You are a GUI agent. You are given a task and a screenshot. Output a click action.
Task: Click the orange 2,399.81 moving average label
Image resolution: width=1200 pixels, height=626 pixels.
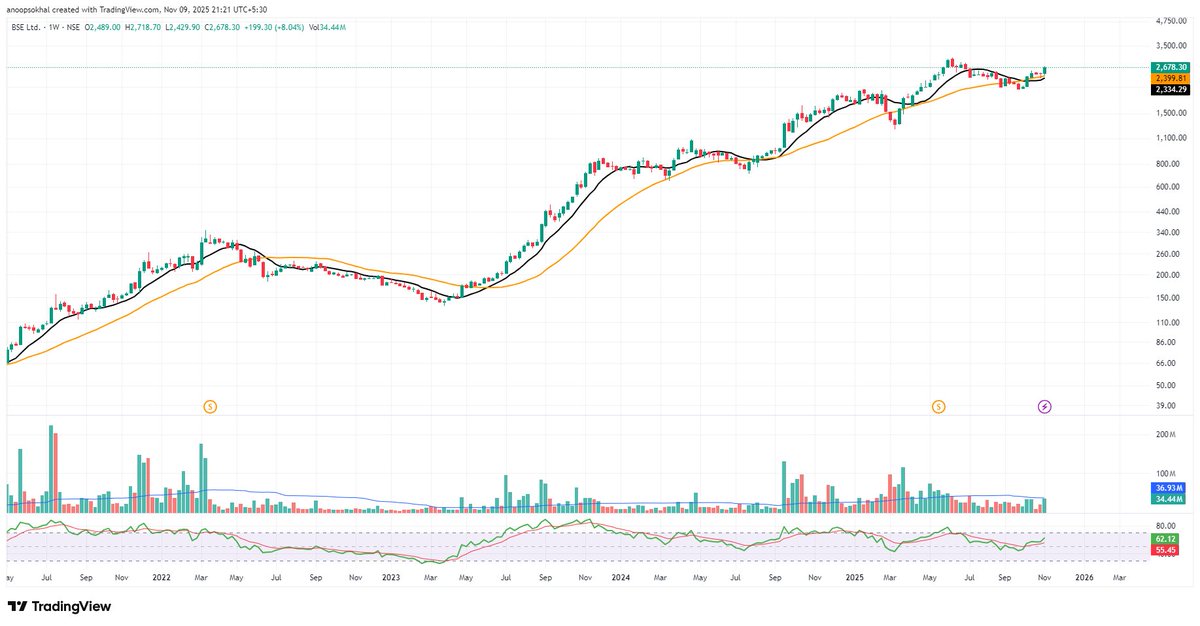point(1170,78)
